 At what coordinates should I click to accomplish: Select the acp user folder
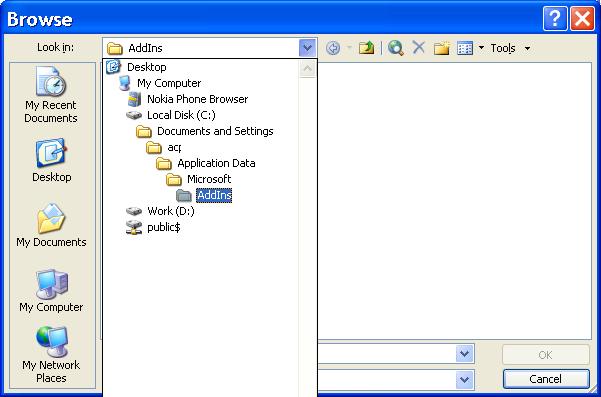point(164,148)
